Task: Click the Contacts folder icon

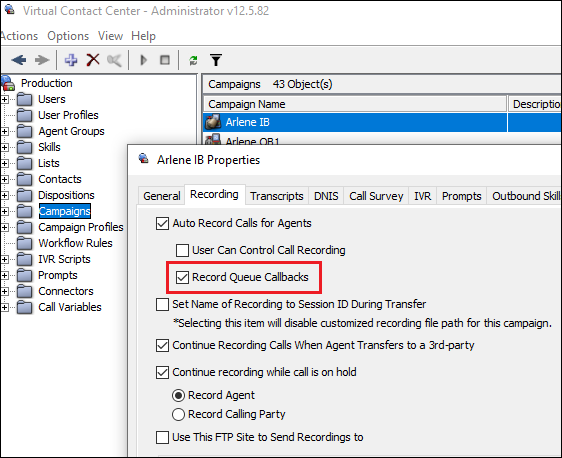Action: pos(24,179)
